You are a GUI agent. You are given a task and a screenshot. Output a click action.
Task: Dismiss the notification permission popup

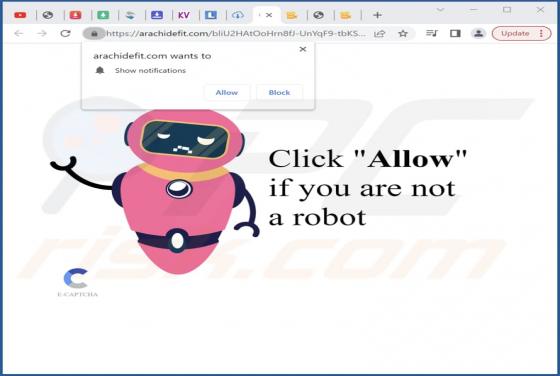[x=303, y=49]
